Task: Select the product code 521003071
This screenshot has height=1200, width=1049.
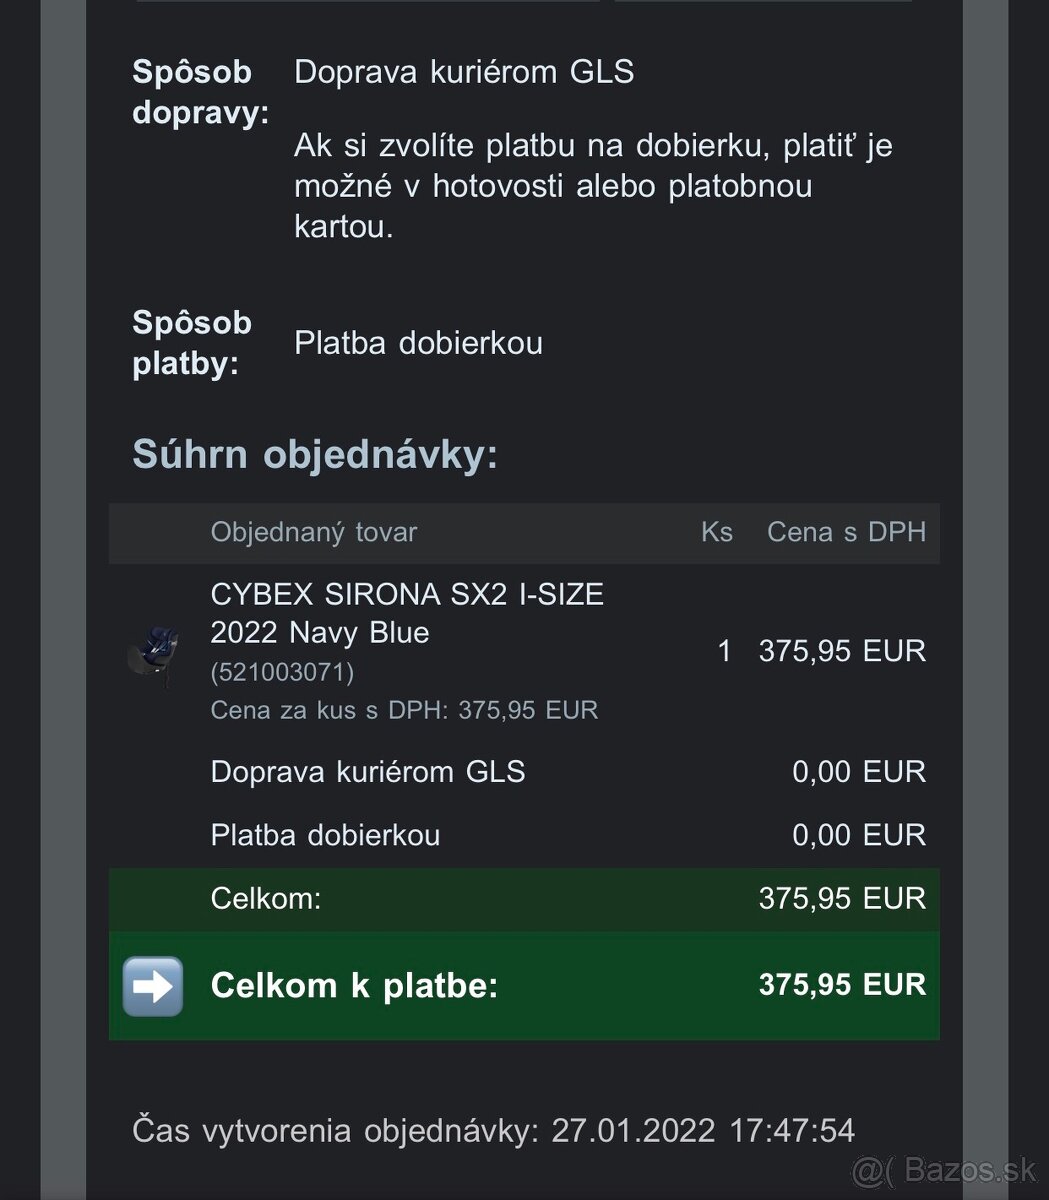Action: tap(282, 672)
